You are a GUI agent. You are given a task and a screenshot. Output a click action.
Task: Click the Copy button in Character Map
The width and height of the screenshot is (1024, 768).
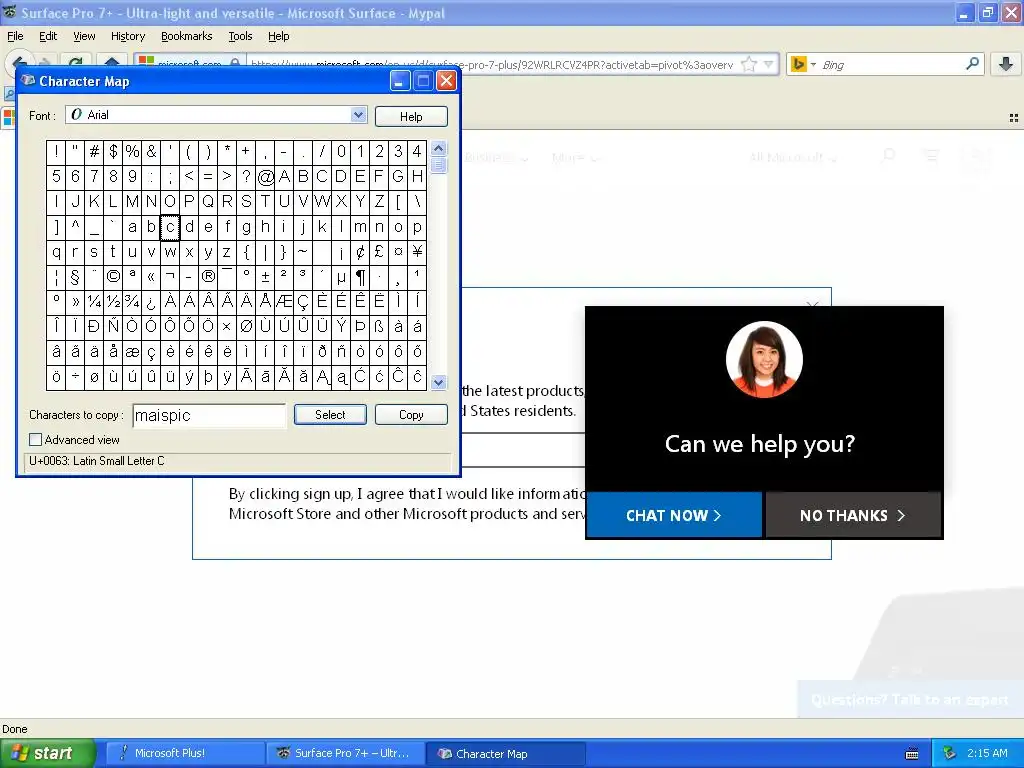click(x=411, y=415)
